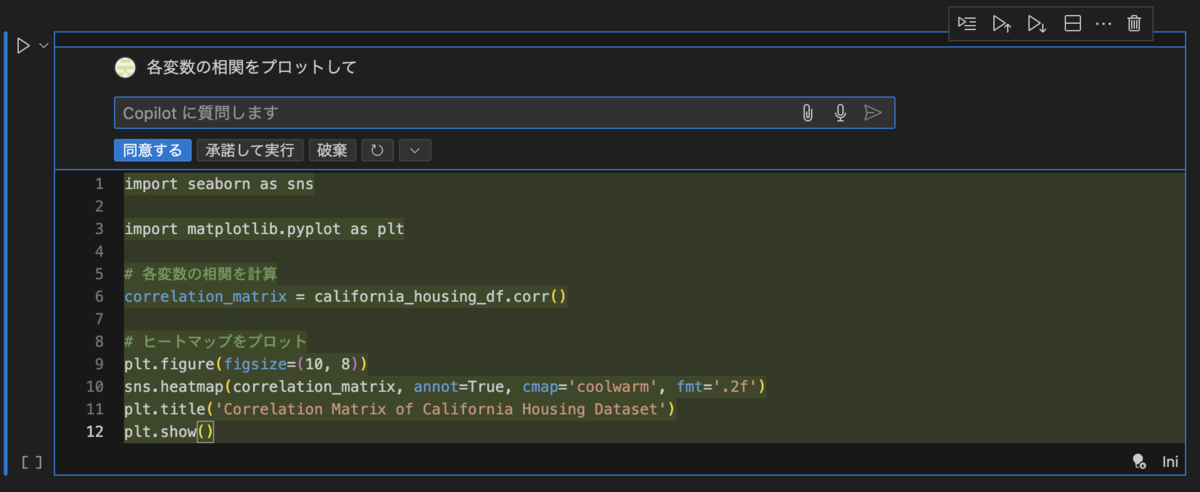This screenshot has height=492, width=1200.
Task: Send the Copilot request arrow icon
Action: click(873, 113)
